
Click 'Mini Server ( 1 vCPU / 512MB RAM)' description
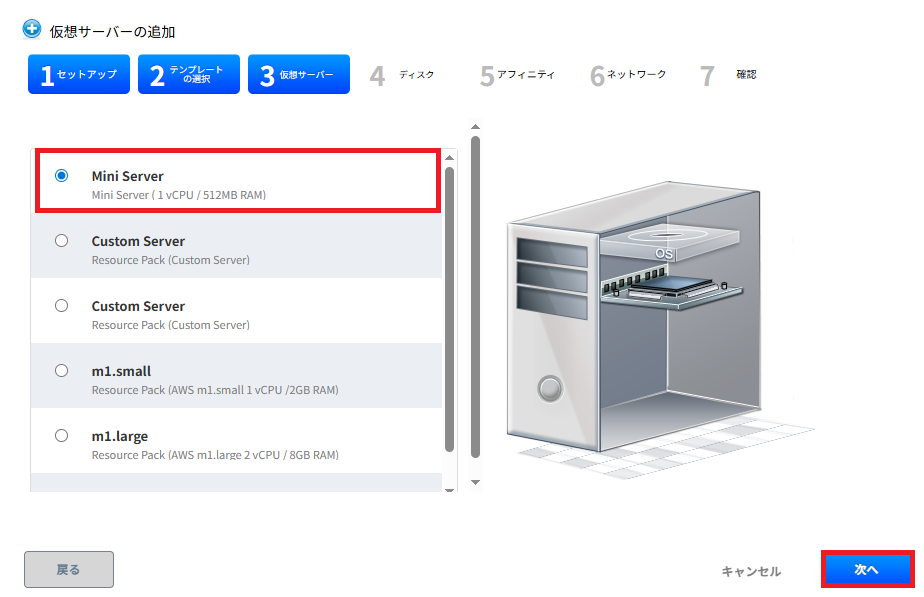click(179, 195)
